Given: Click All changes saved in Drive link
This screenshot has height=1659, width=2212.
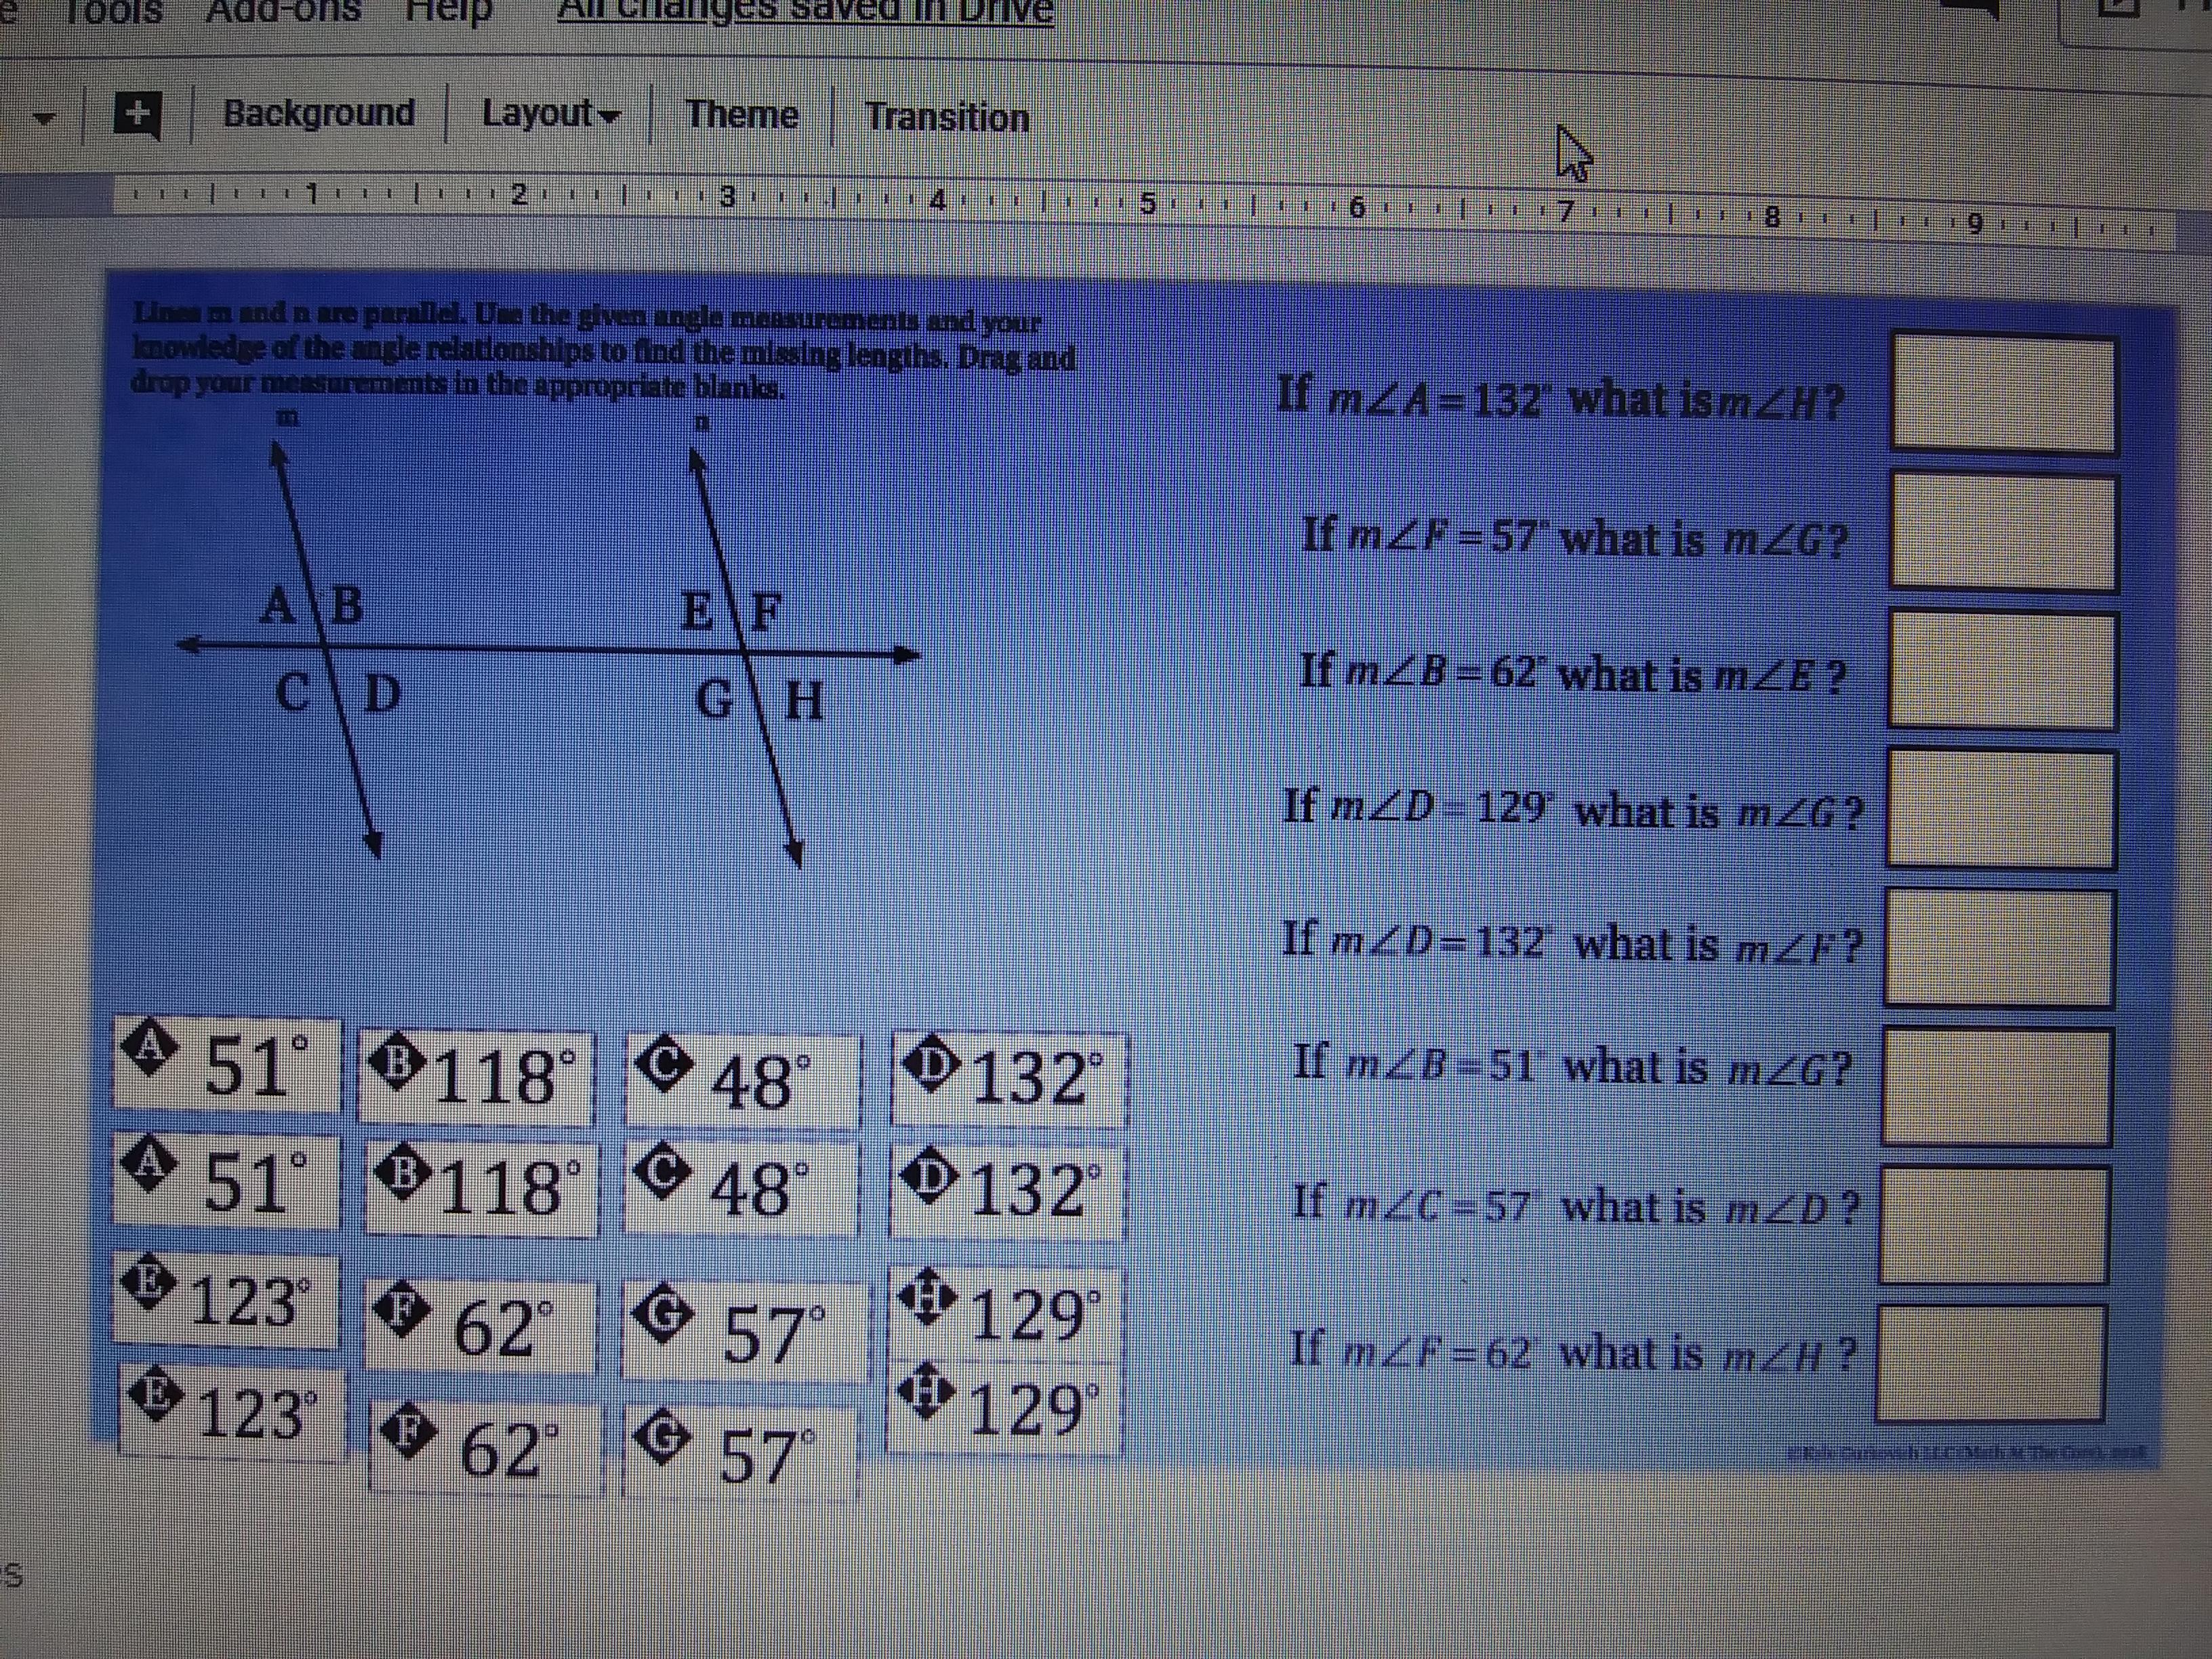Looking at the screenshot, I should coord(805,11).
